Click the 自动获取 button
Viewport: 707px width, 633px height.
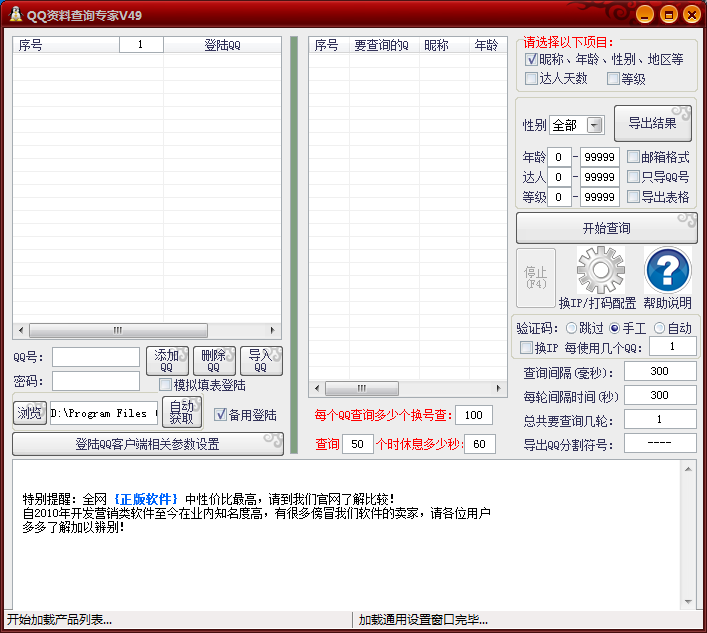pyautogui.click(x=182, y=412)
